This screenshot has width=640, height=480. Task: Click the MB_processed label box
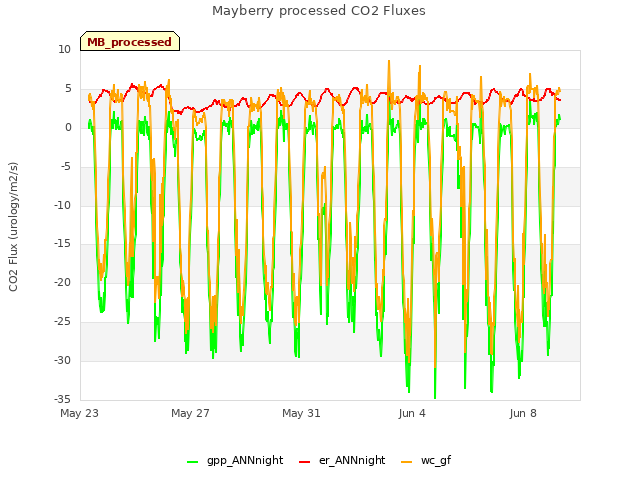point(130,41)
